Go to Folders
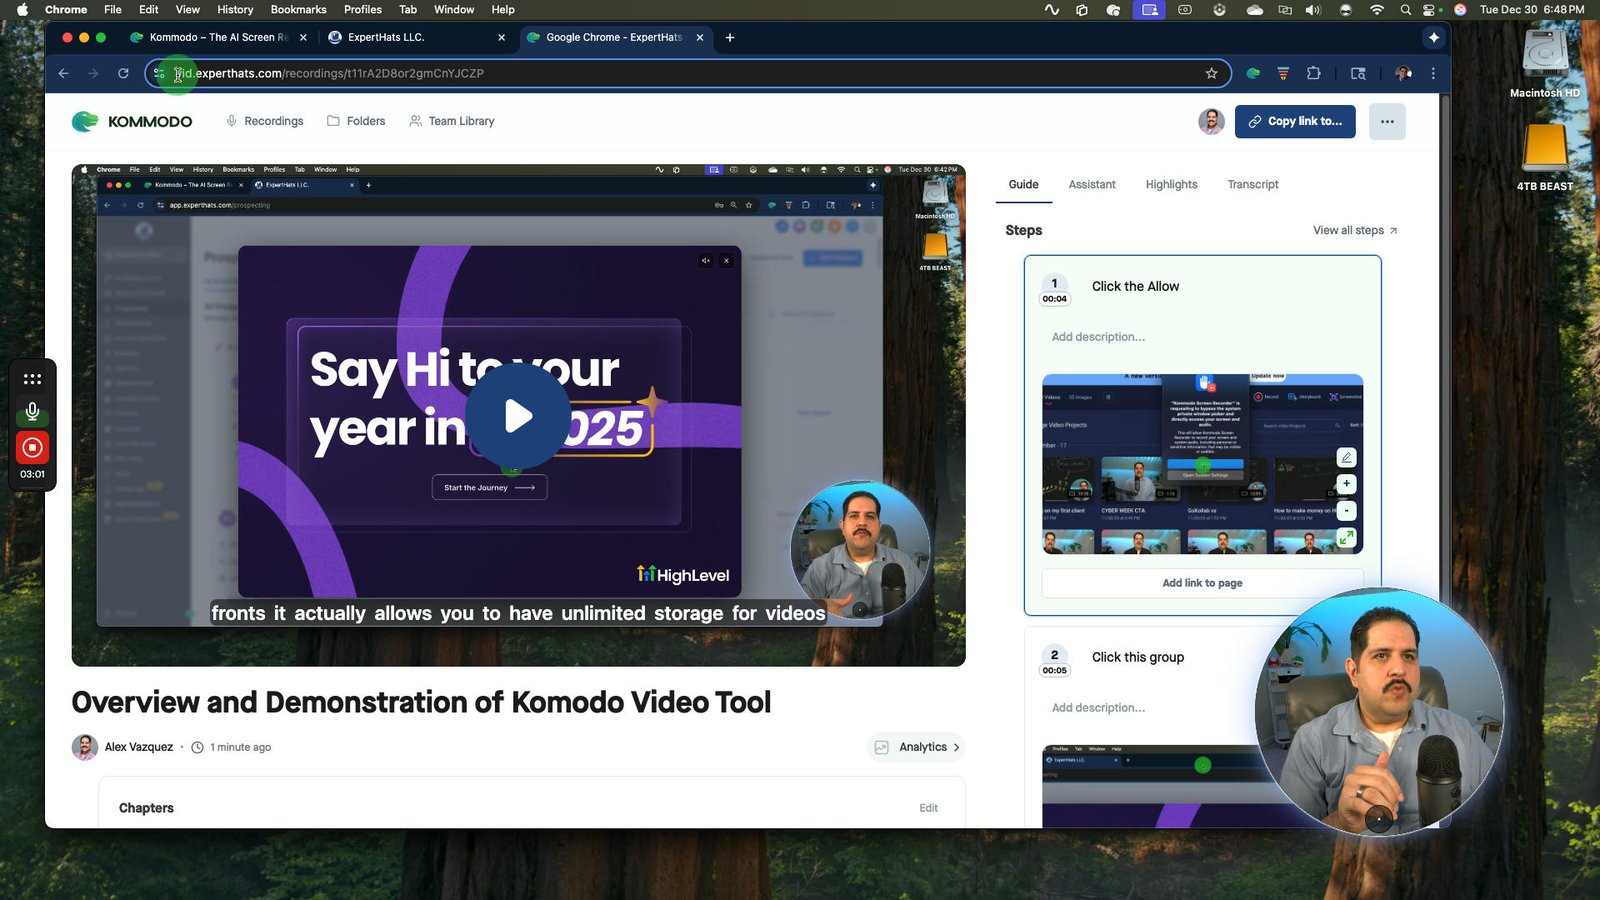 (356, 121)
